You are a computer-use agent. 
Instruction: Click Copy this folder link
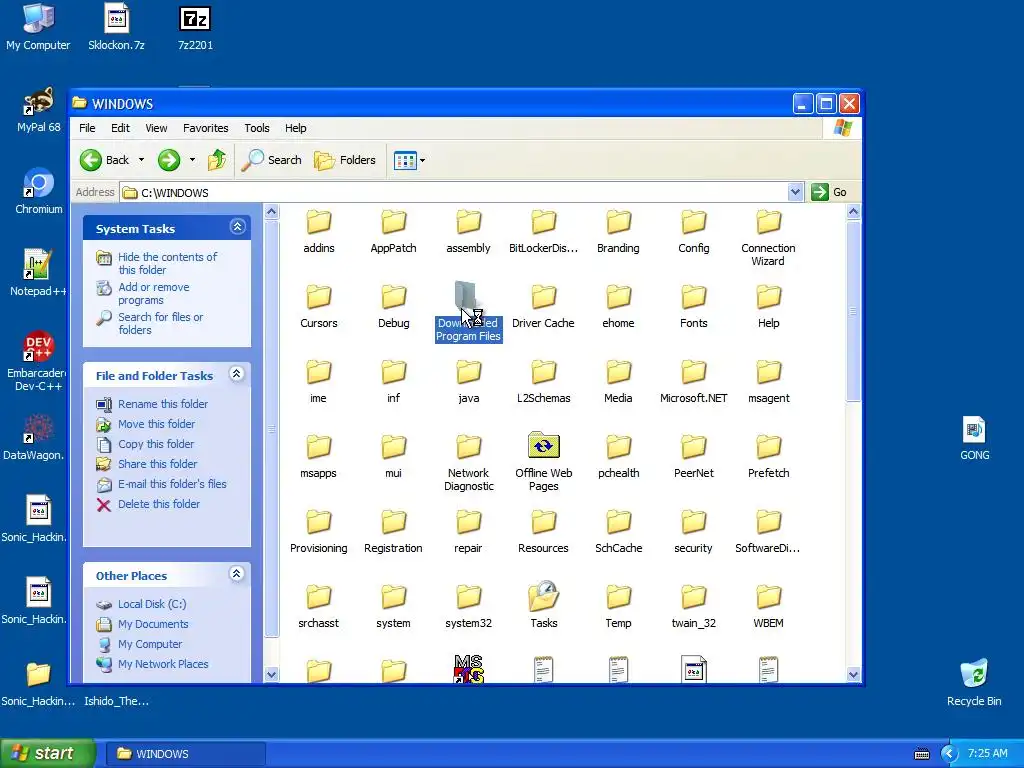pyautogui.click(x=155, y=444)
